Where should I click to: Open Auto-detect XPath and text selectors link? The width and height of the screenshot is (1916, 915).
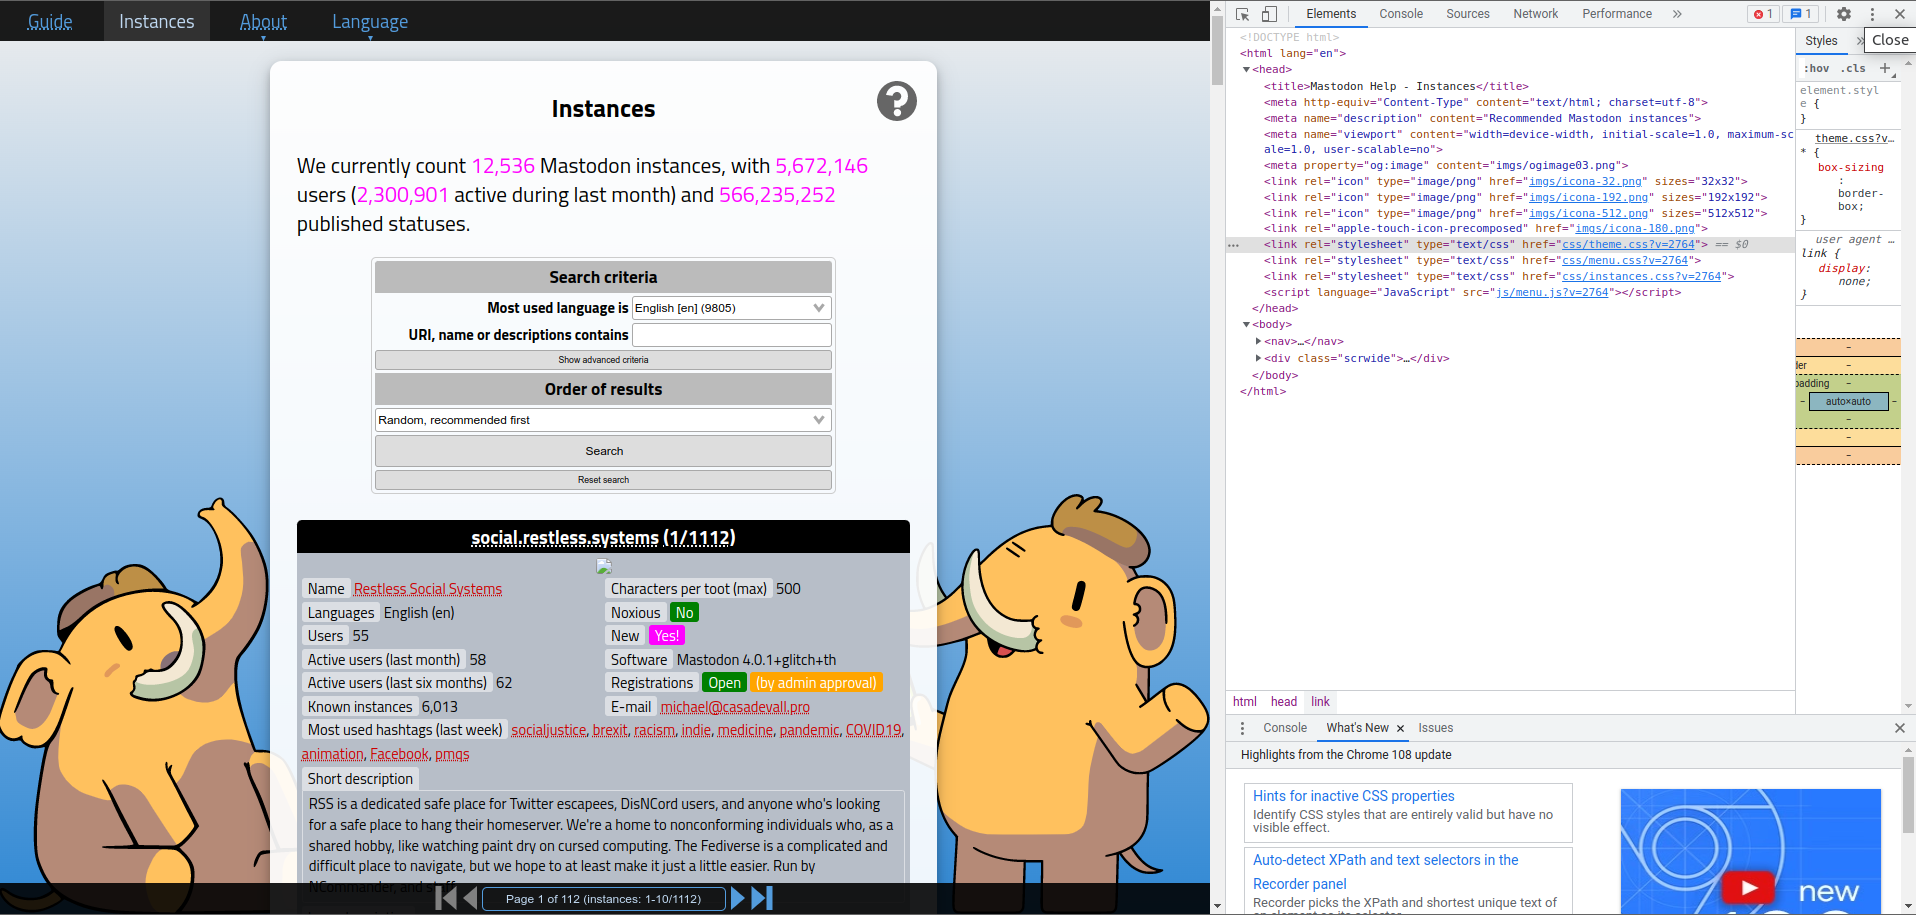(x=1385, y=871)
